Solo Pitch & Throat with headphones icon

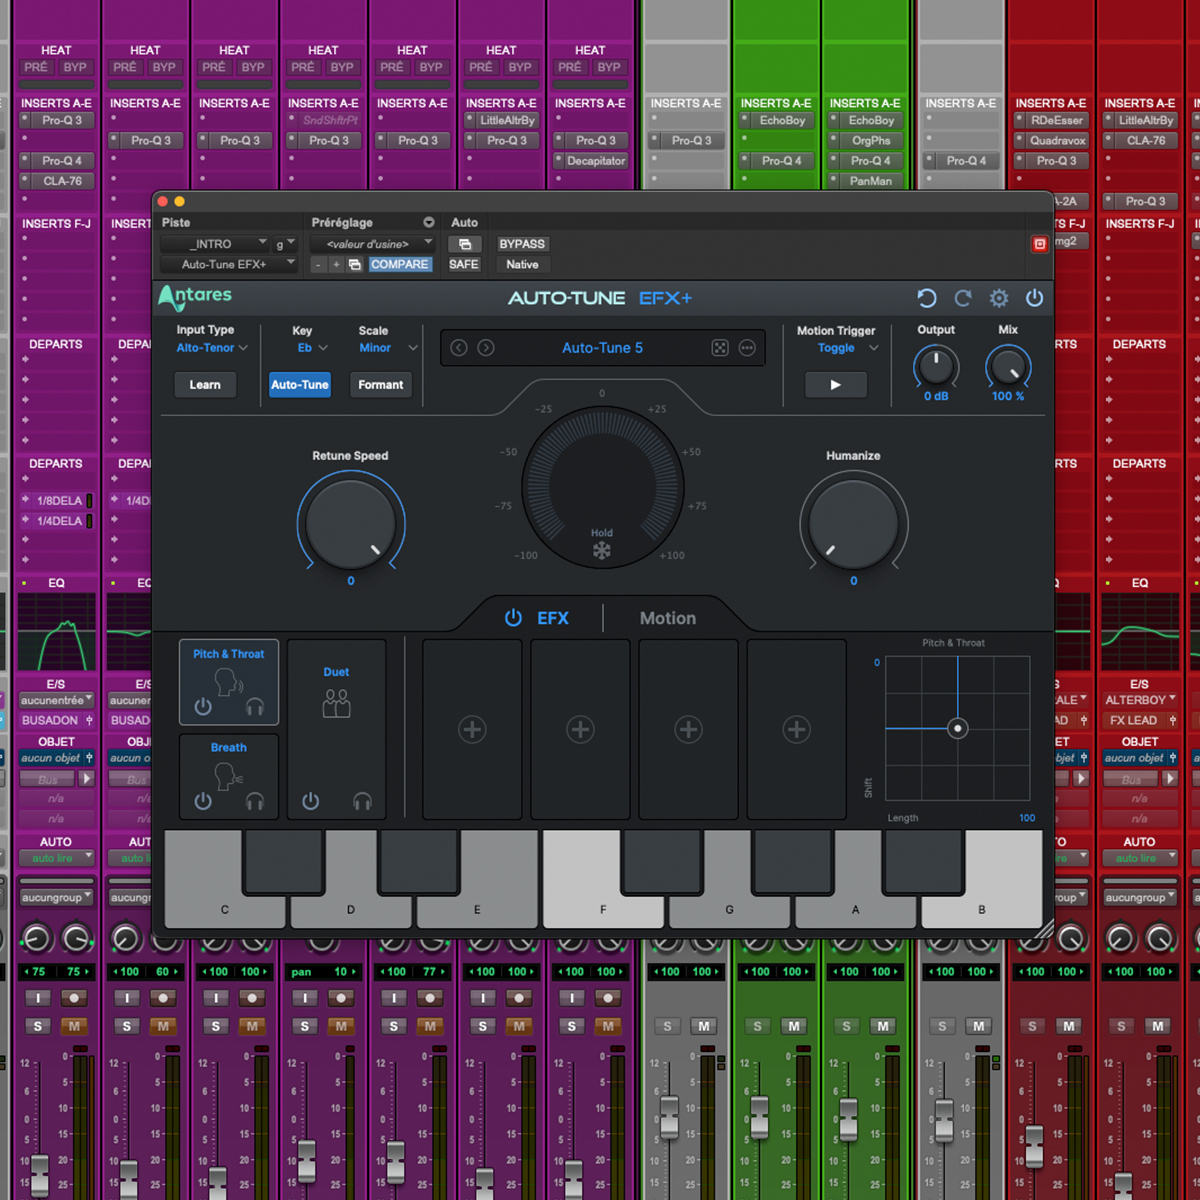click(x=255, y=706)
